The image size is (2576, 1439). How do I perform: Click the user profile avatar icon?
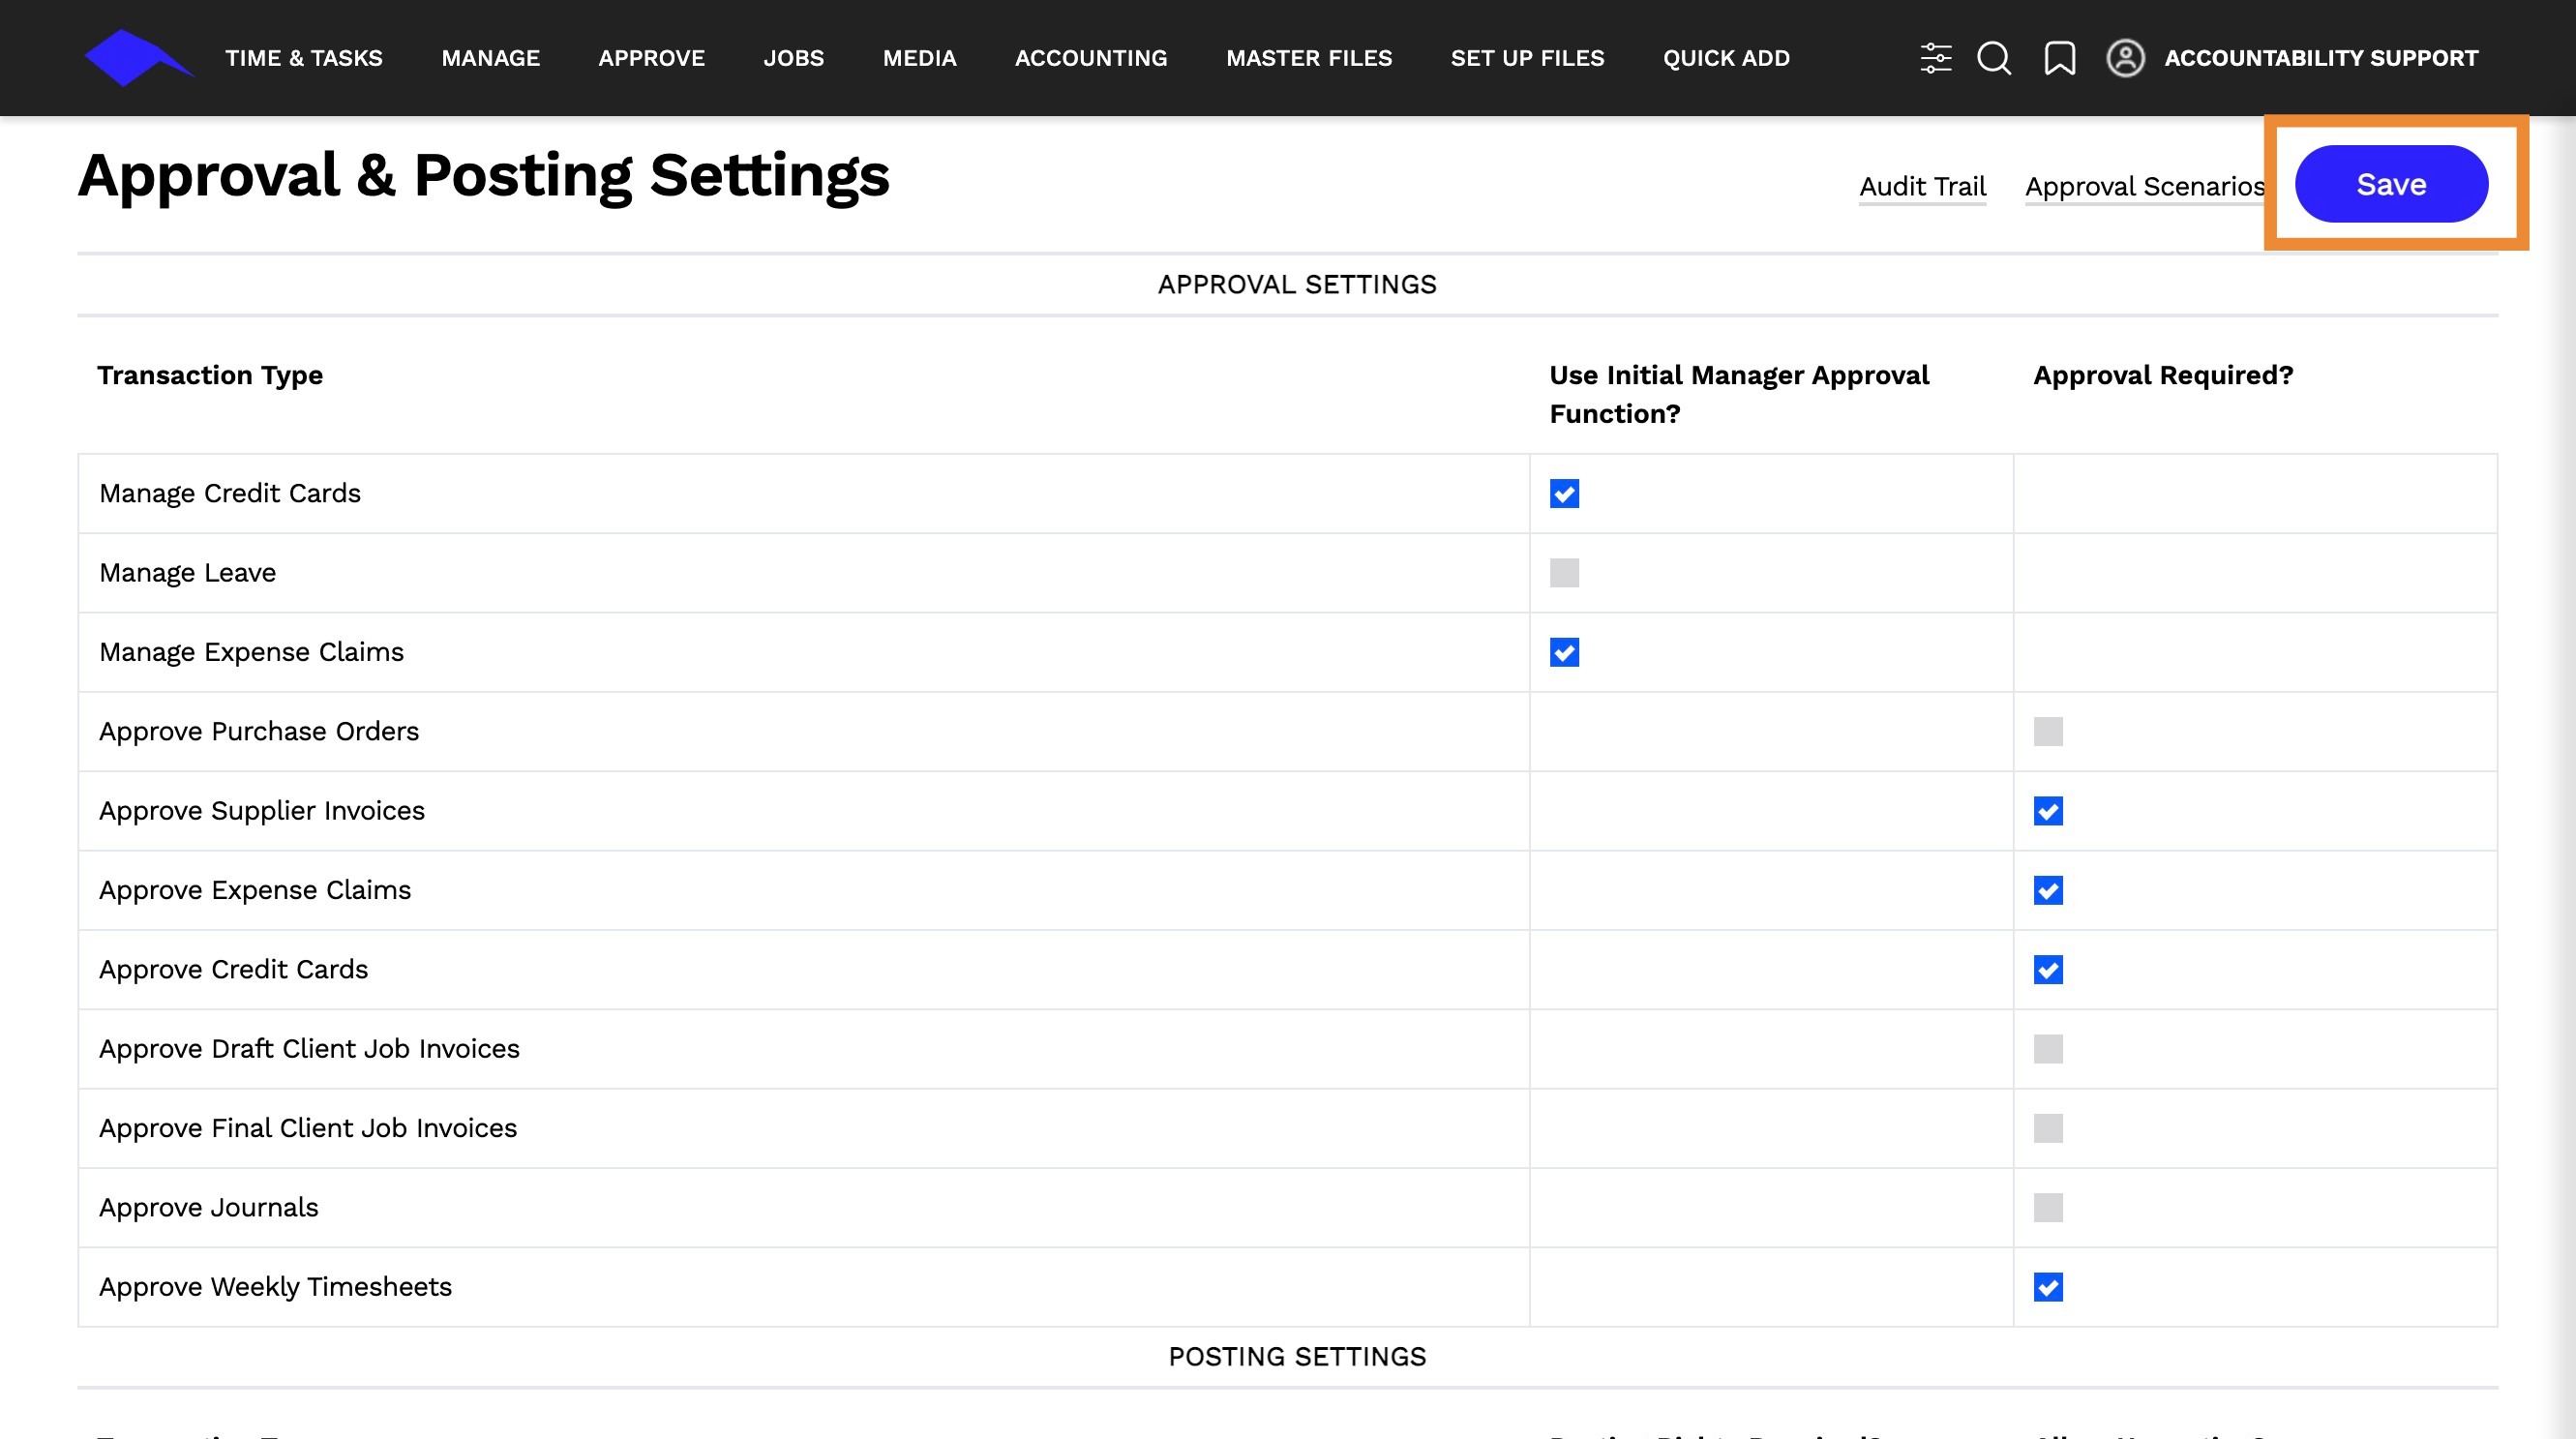click(2125, 58)
